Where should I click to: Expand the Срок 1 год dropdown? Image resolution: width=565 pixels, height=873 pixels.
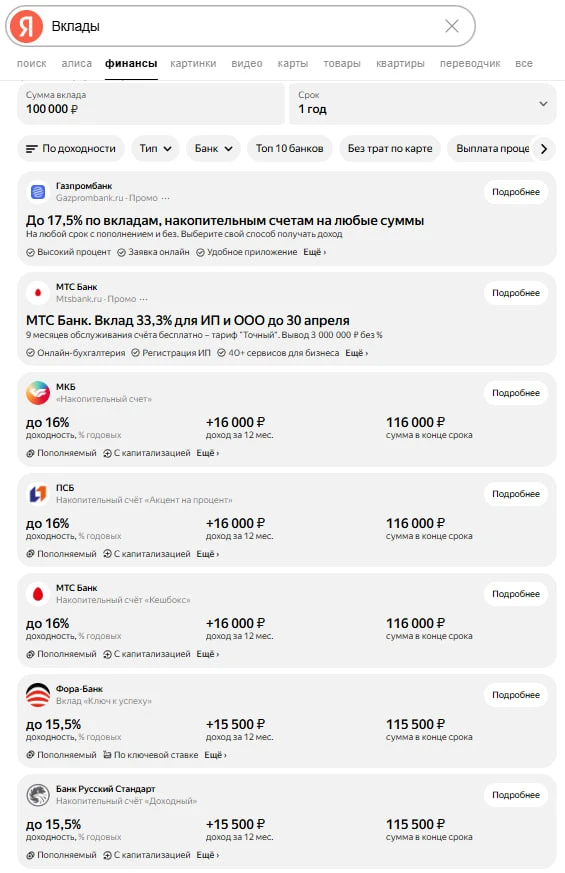[x=422, y=104]
